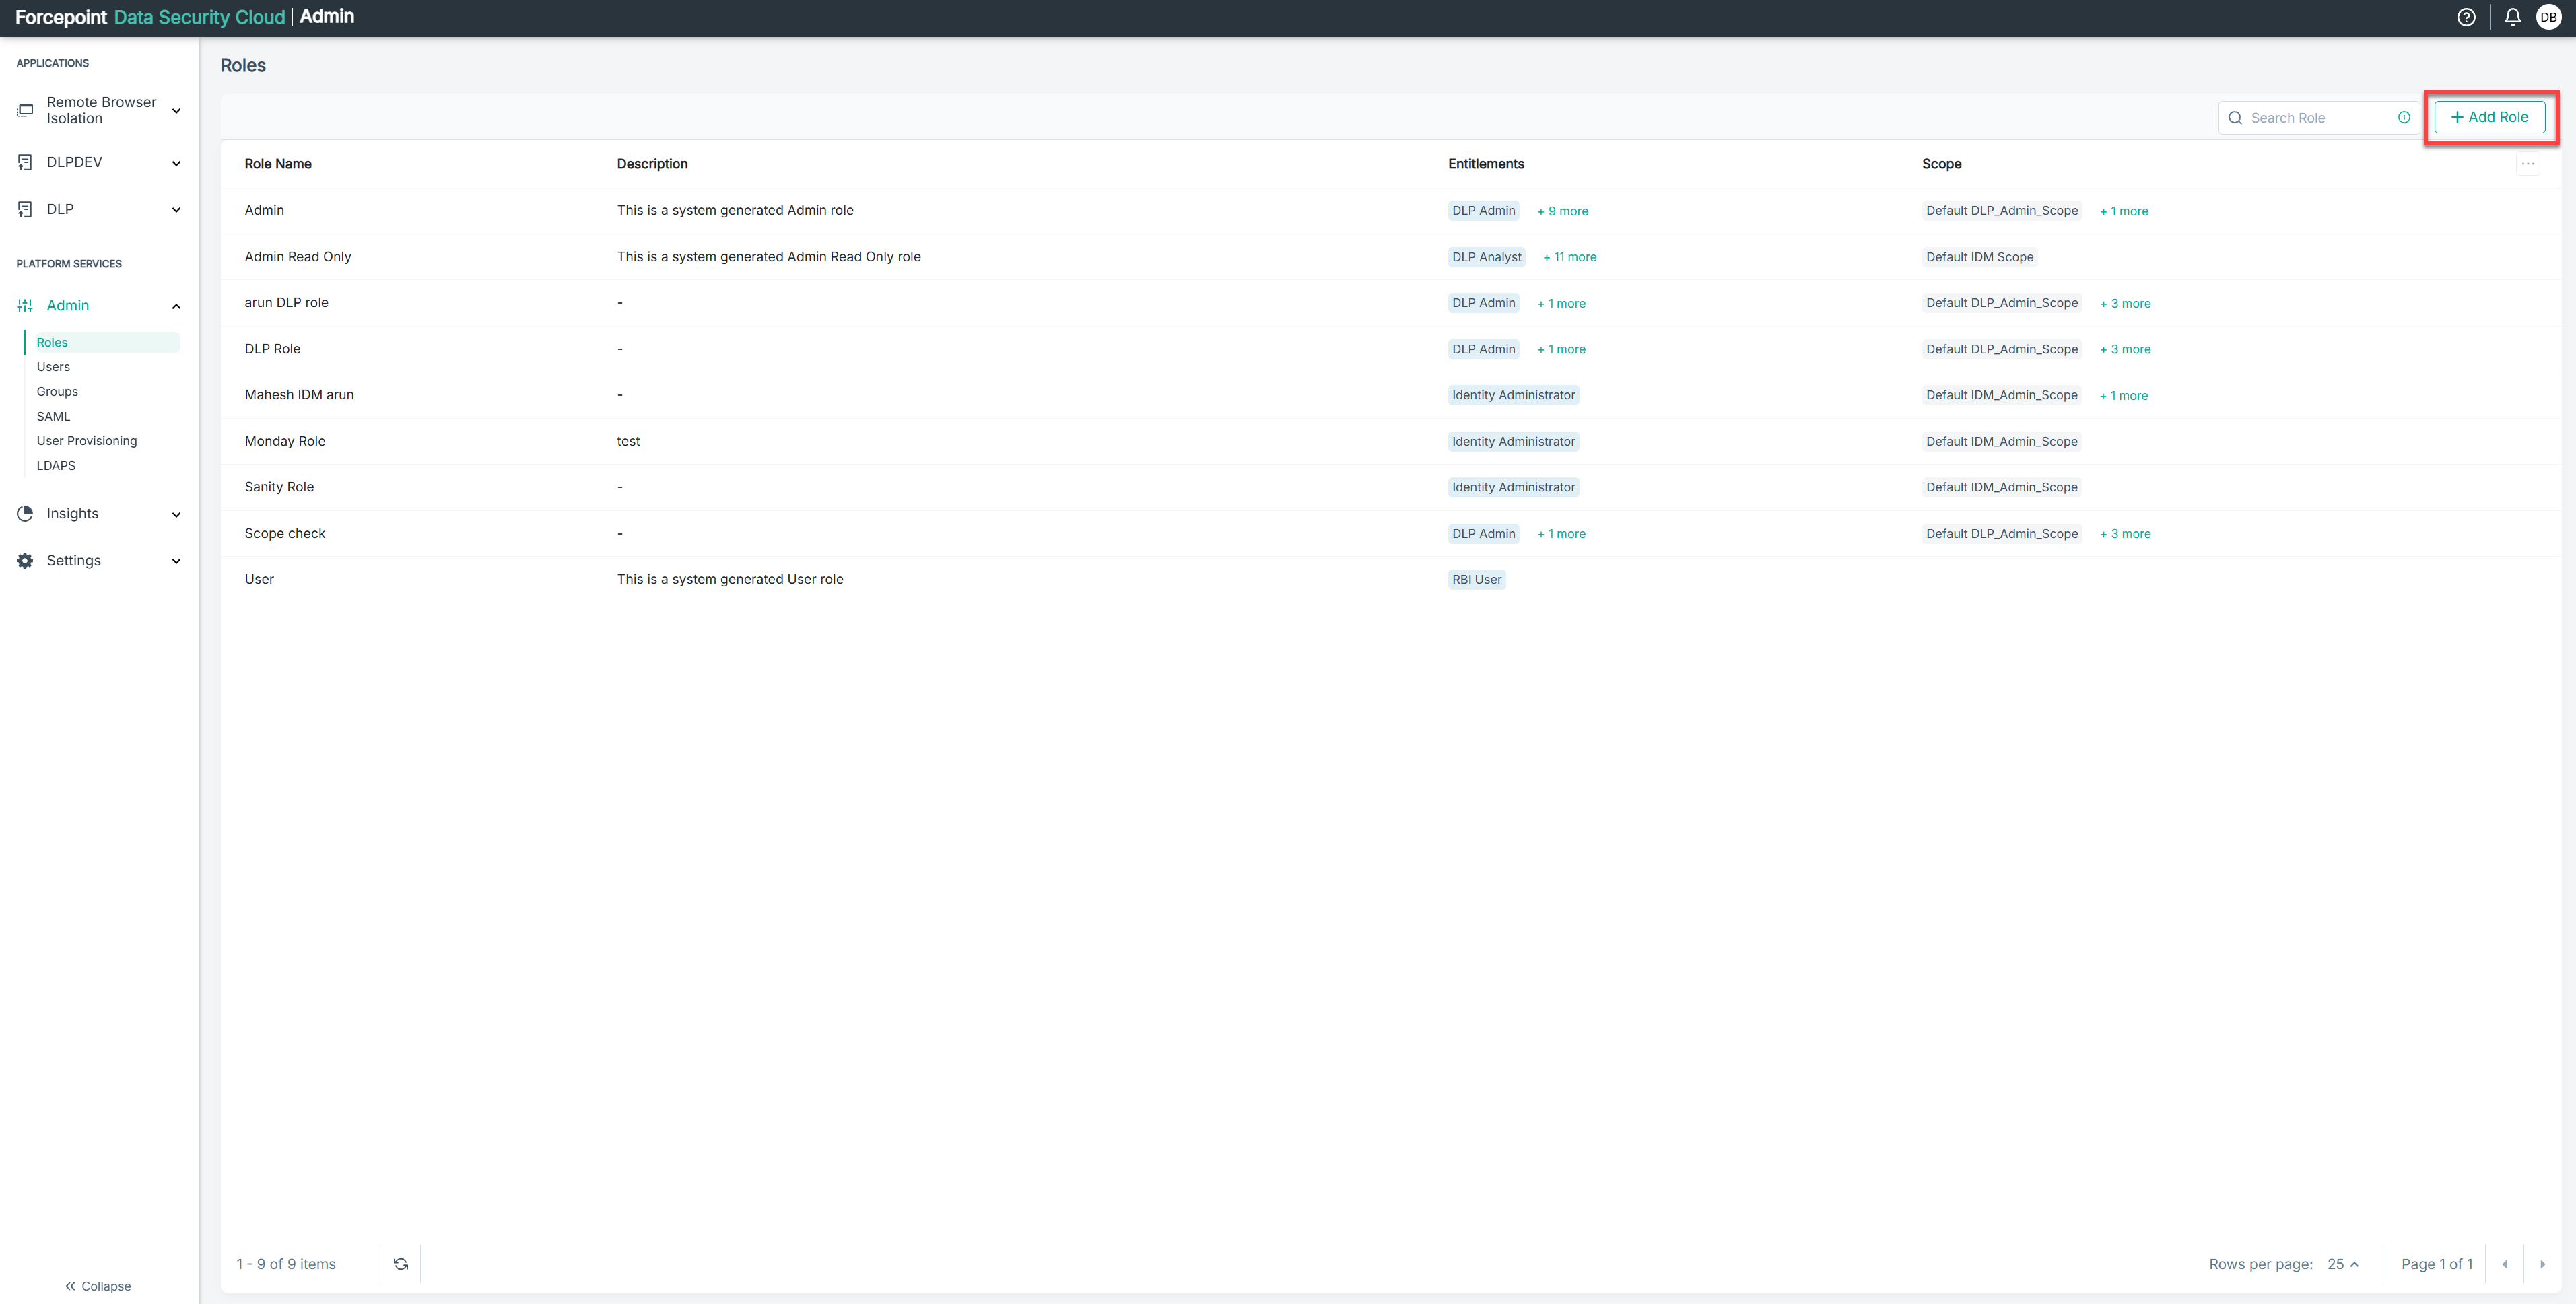This screenshot has height=1304, width=2576.
Task: Open the Users submenu item
Action: pyautogui.click(x=53, y=367)
